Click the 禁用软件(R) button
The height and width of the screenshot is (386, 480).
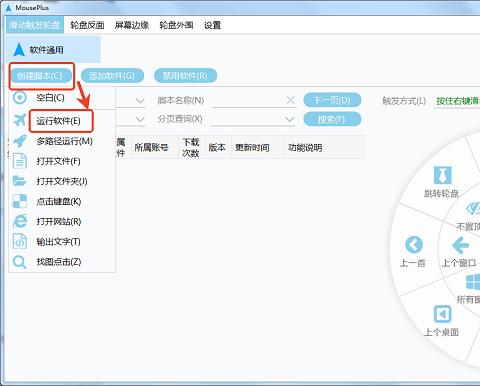[x=185, y=76]
